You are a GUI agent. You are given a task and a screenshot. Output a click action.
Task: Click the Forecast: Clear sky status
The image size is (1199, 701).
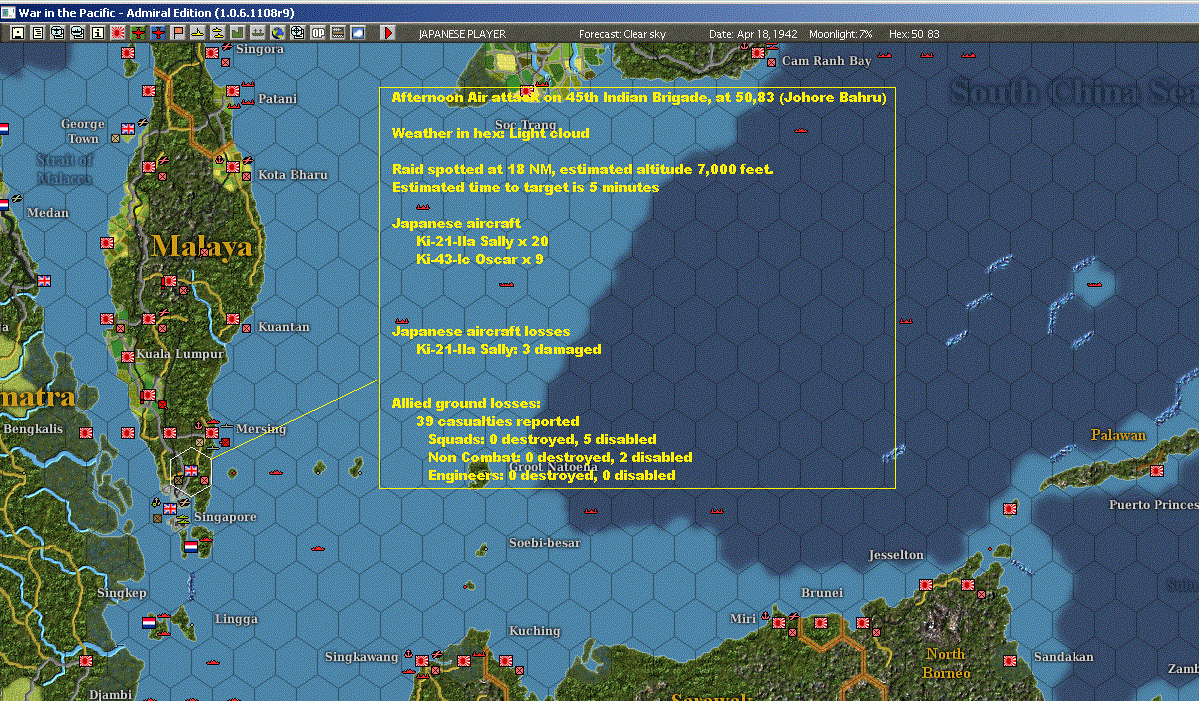click(622, 34)
